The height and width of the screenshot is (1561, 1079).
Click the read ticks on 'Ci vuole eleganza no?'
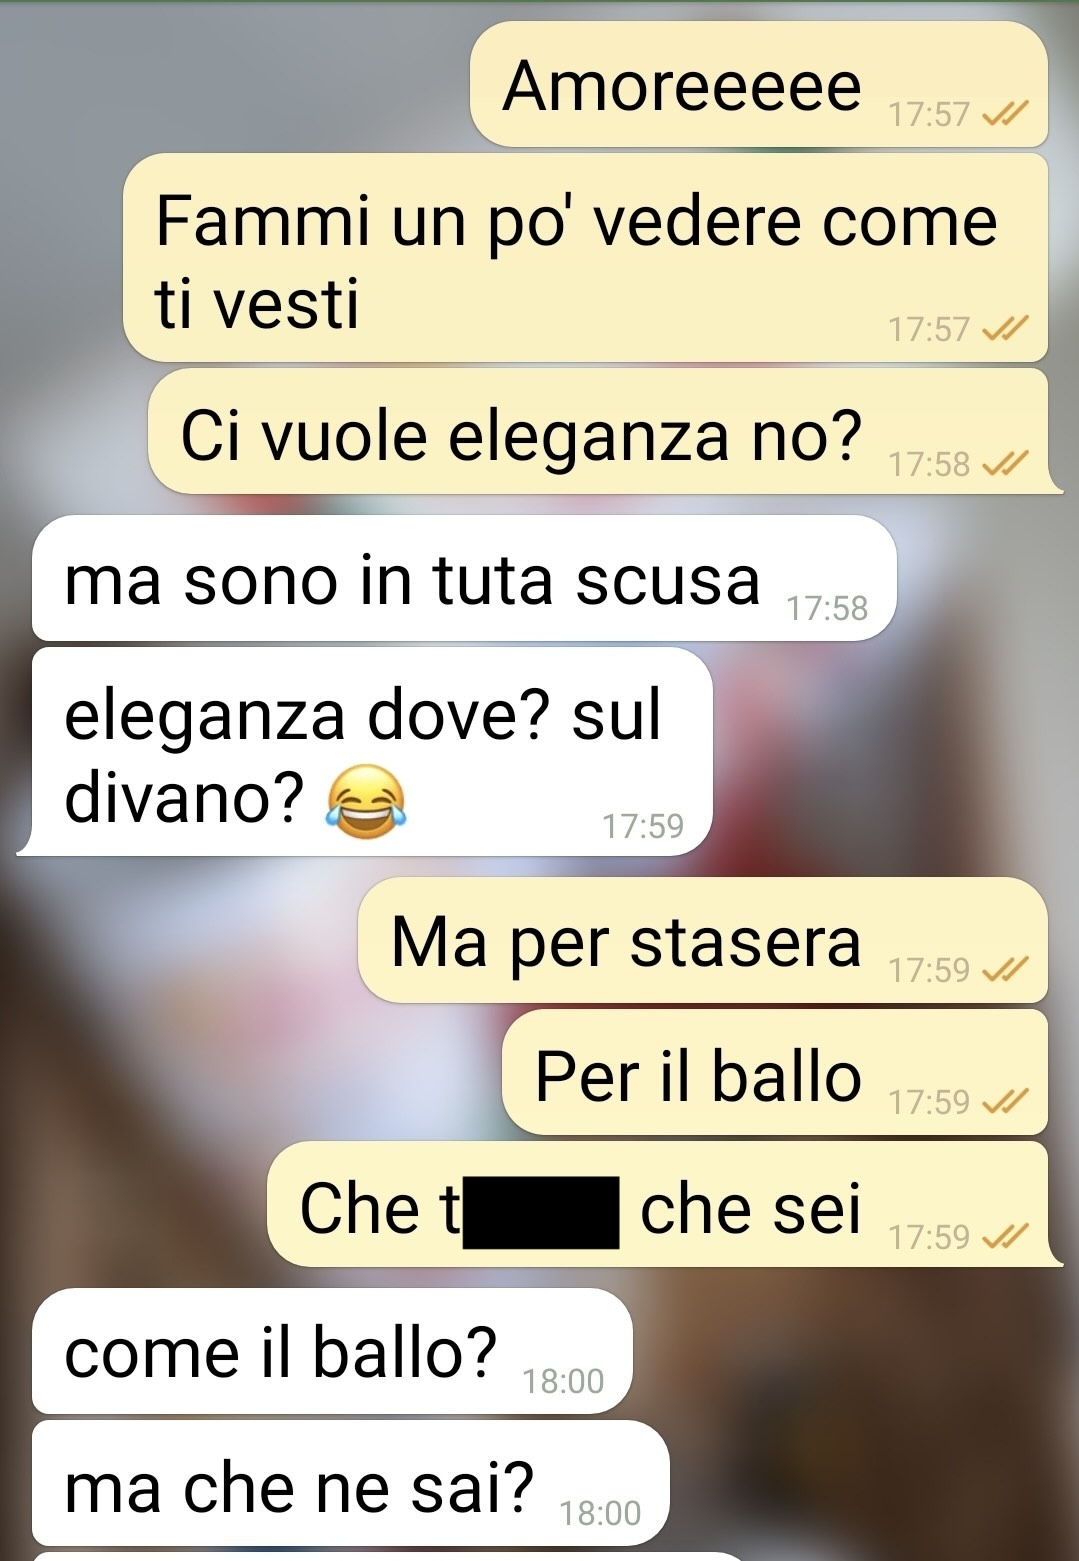1002,464
